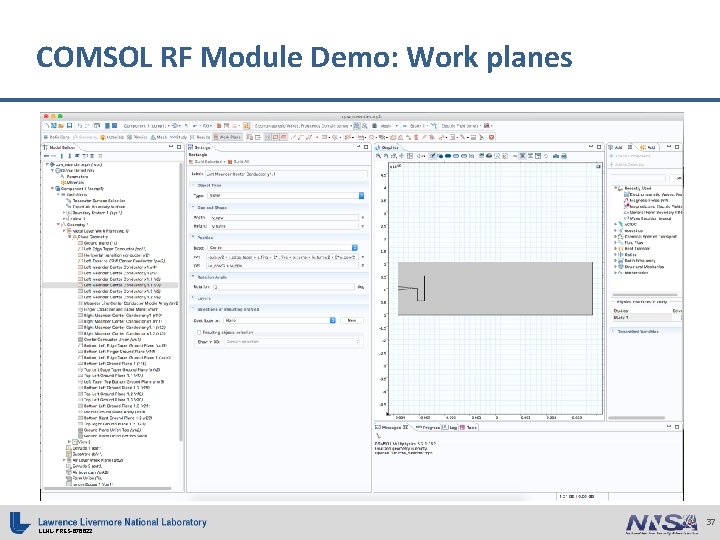Collapse the Component 1 tree node
Screen dimensions: 720x540
click(52, 188)
